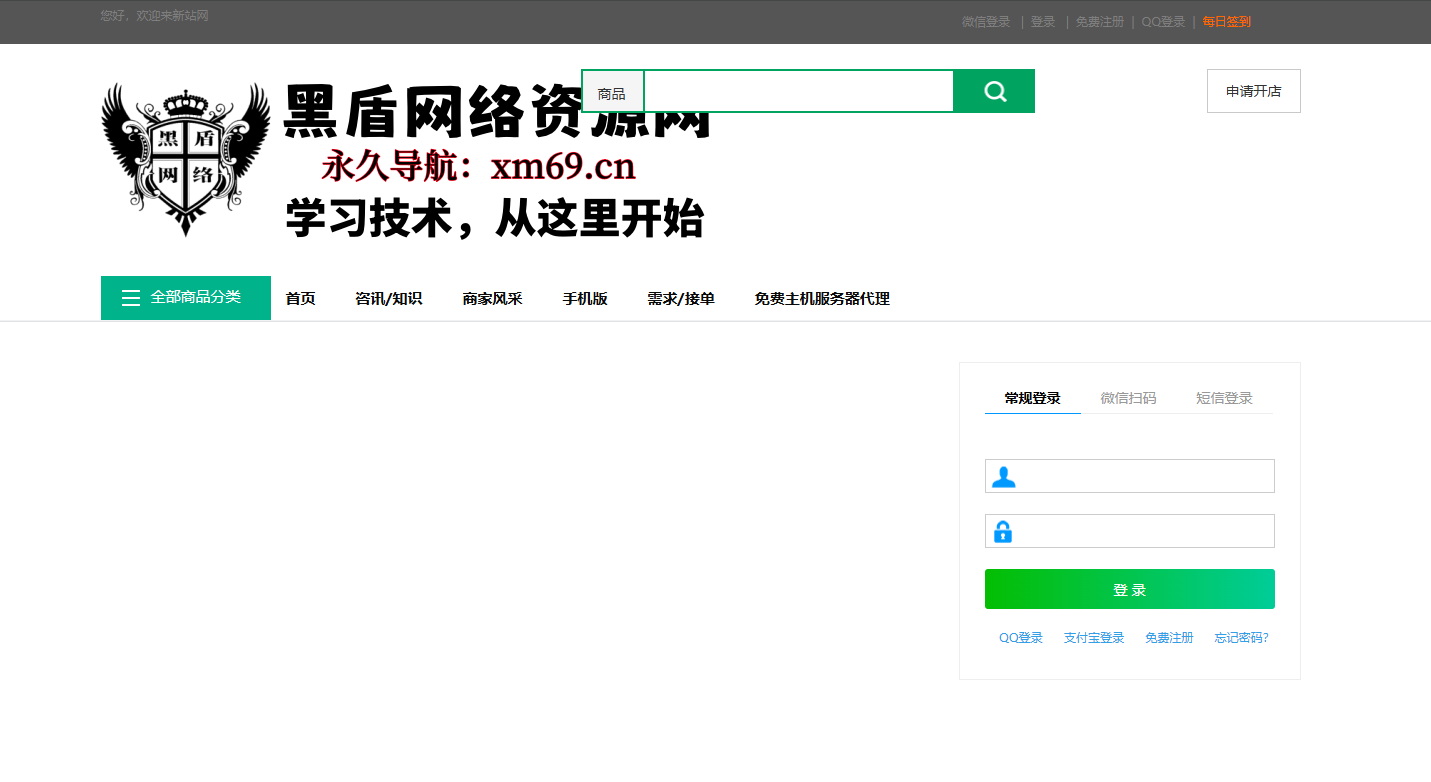The height and width of the screenshot is (782, 1431).
Task: Click the green 登录 button
Action: pyautogui.click(x=1129, y=589)
